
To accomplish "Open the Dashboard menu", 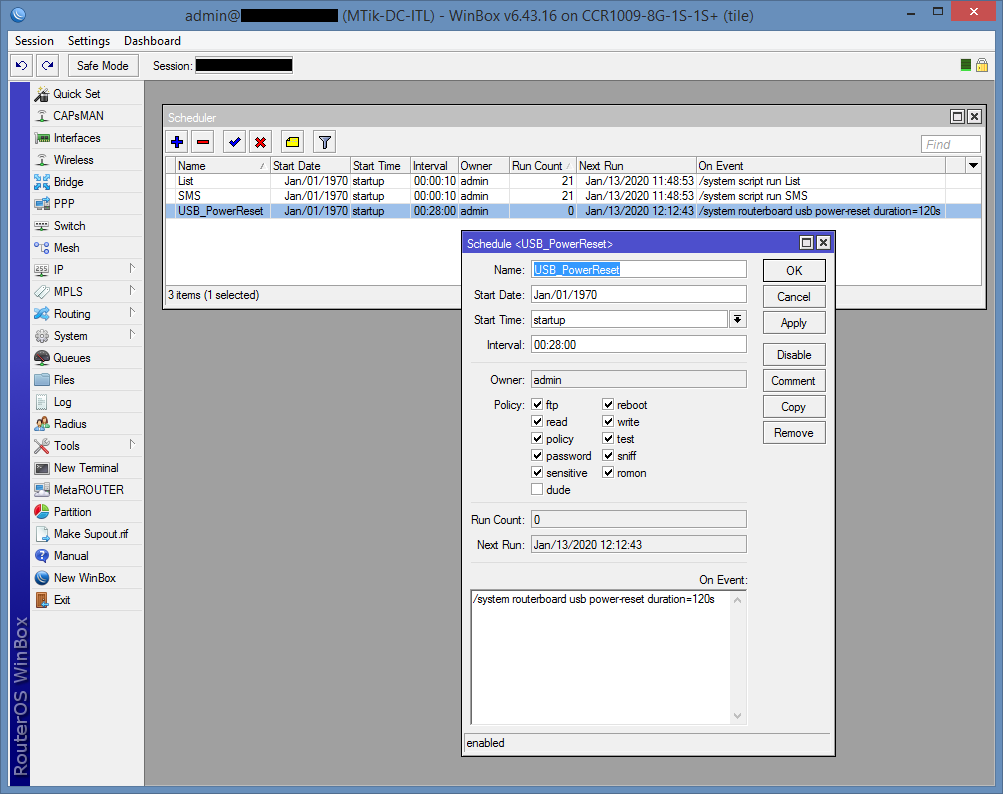I will (152, 41).
